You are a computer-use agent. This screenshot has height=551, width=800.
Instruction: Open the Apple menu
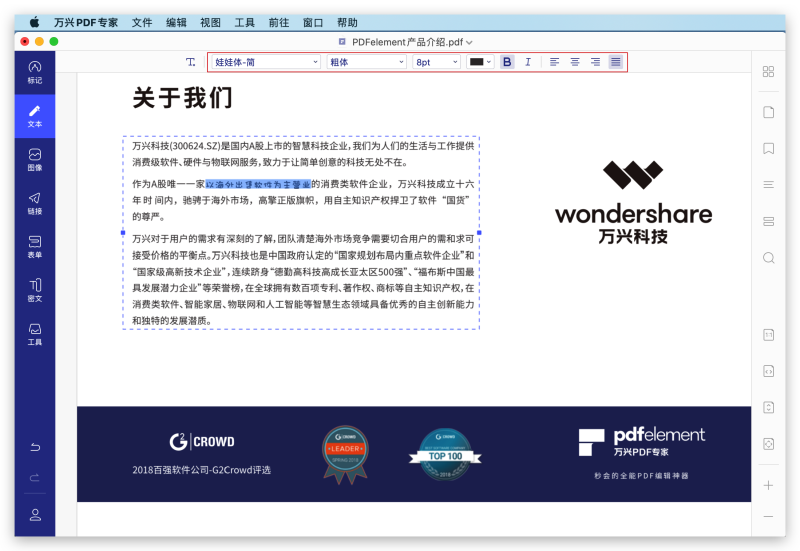(34, 22)
